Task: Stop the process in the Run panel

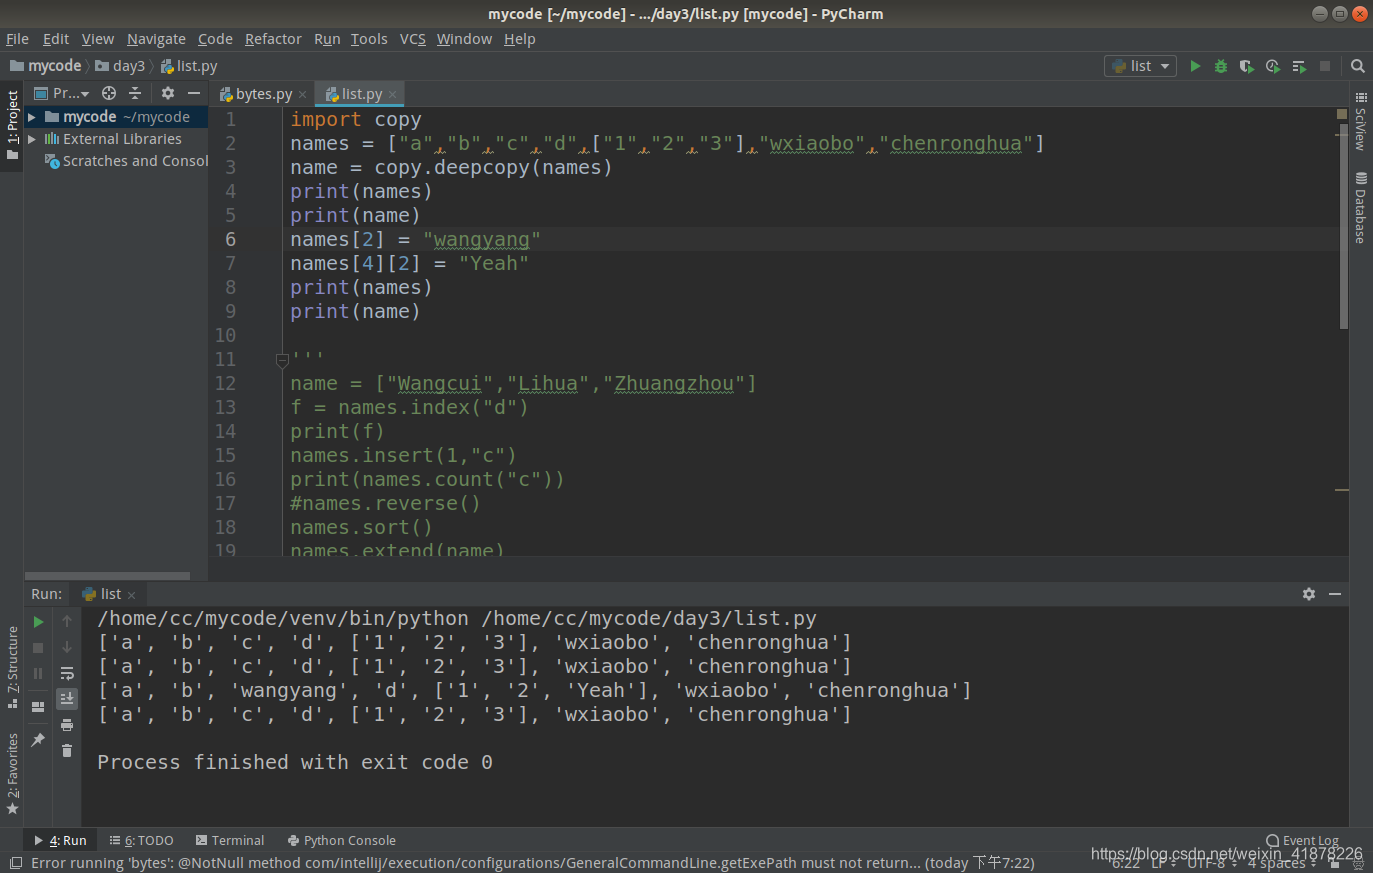Action: point(38,648)
